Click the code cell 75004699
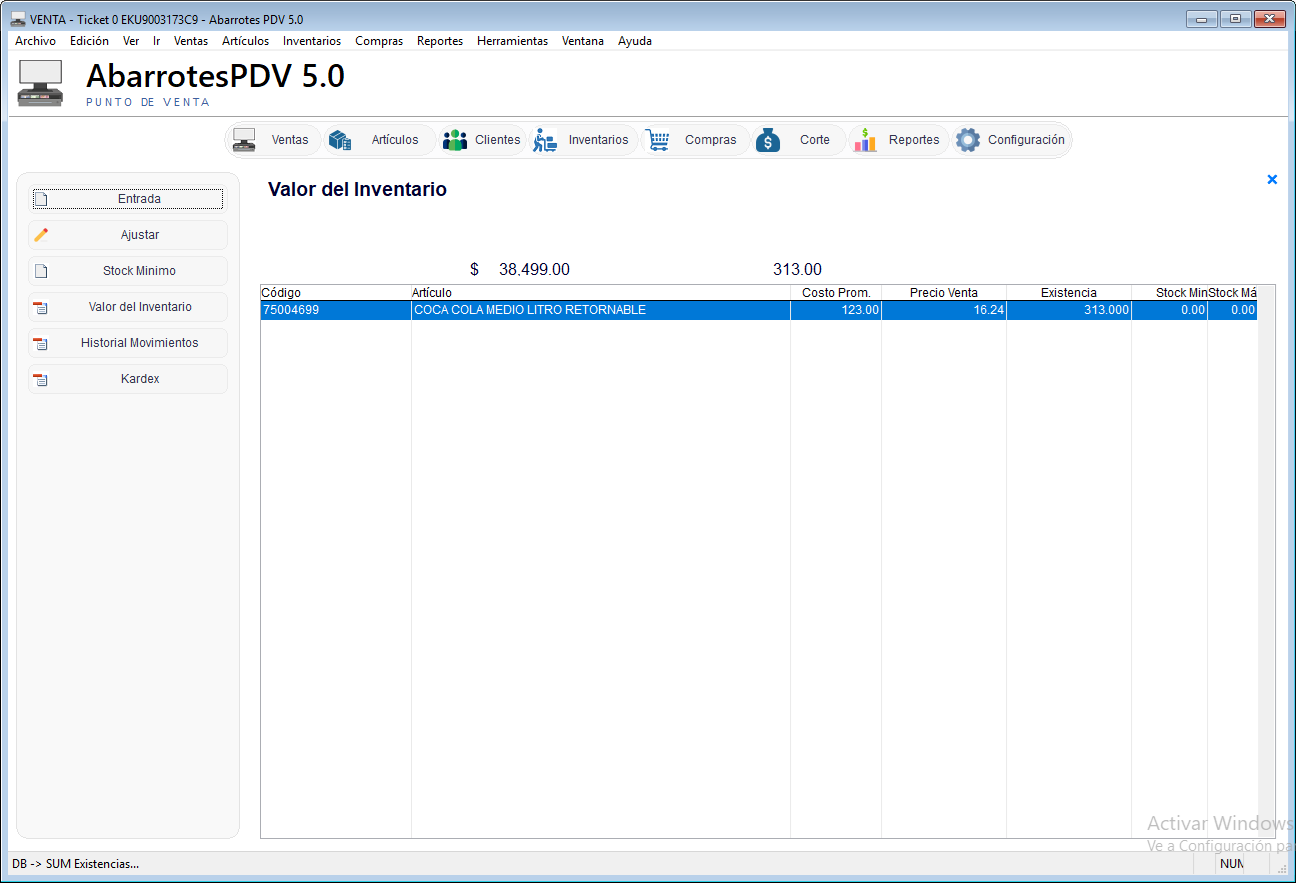The image size is (1296, 883). [x=336, y=310]
